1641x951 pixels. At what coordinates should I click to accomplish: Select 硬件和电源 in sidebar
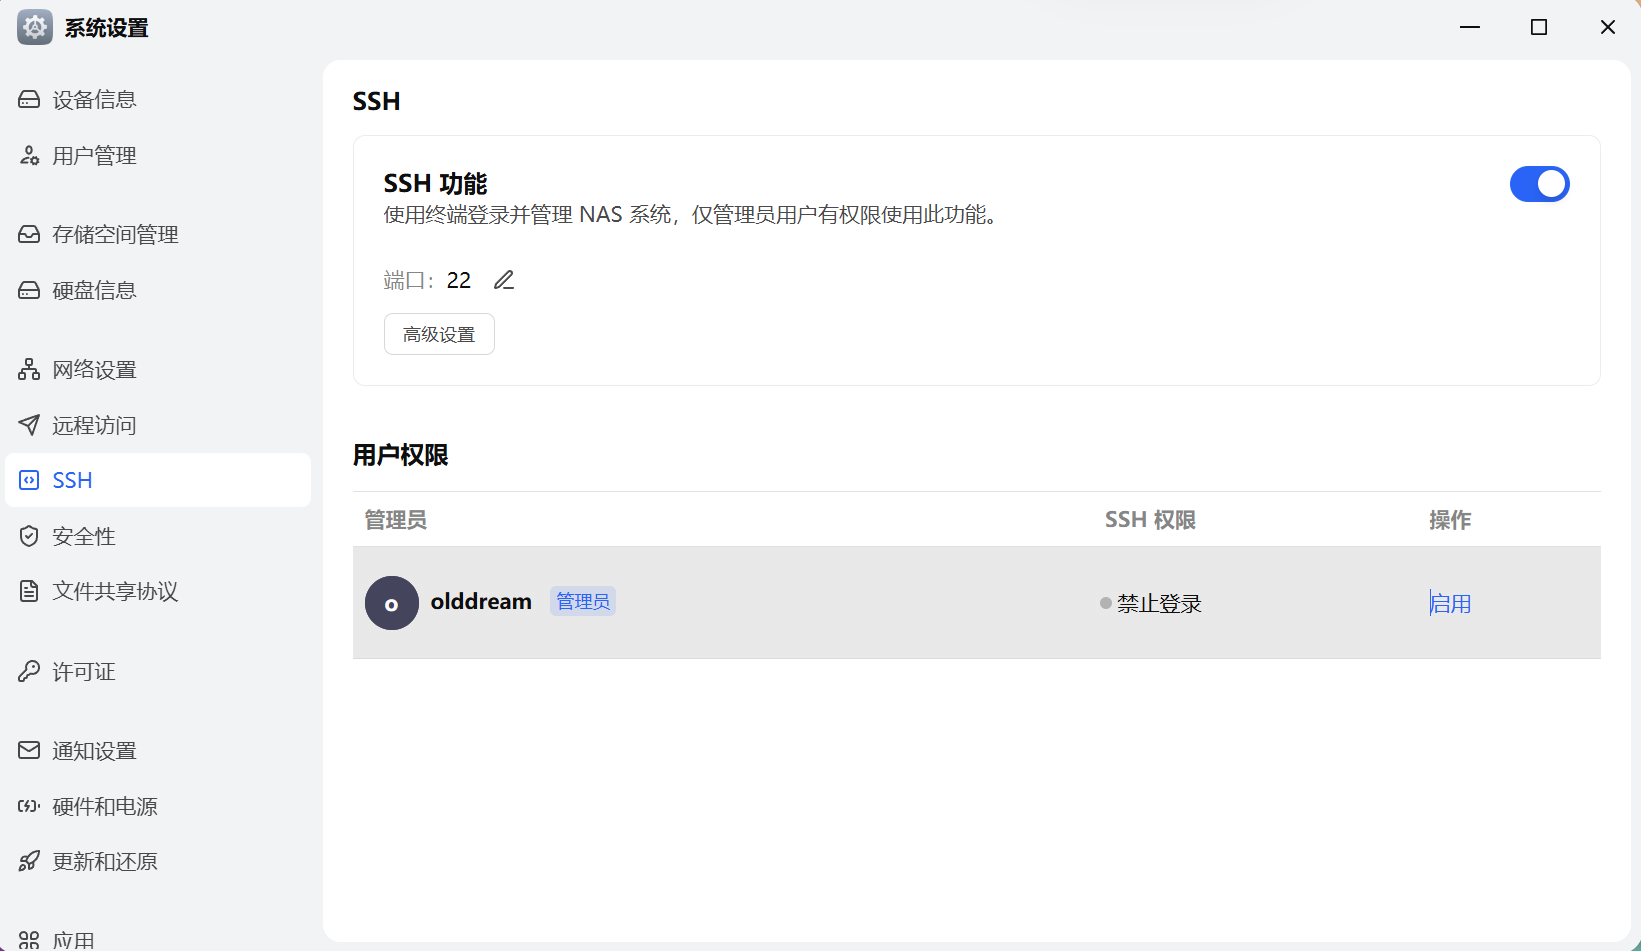(x=104, y=807)
